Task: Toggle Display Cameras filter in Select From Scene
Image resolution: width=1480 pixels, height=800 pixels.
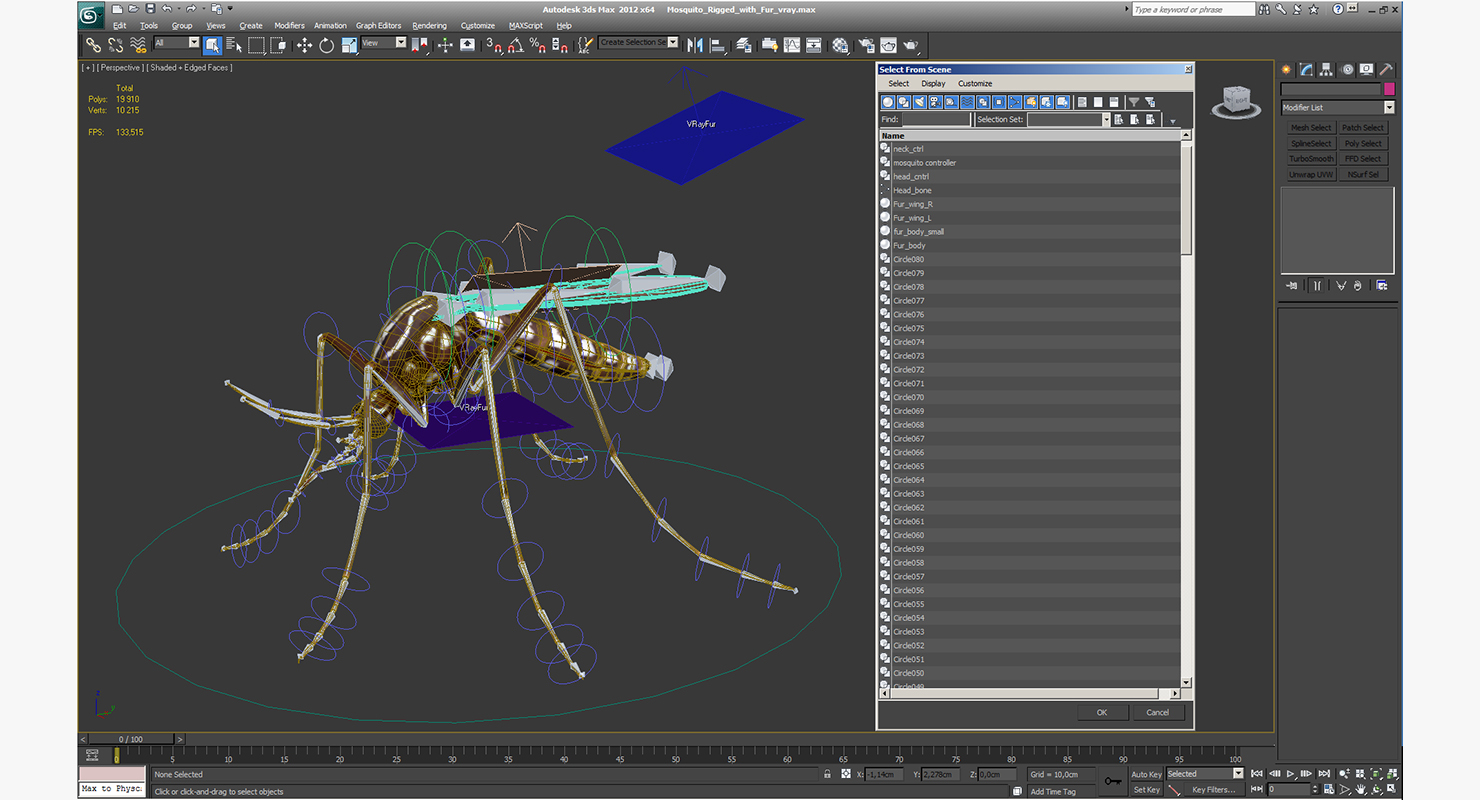Action: tap(935, 102)
